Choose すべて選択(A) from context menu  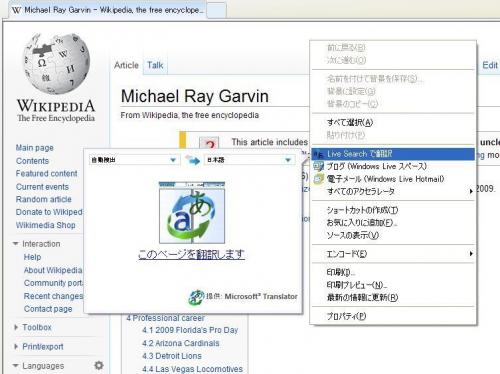point(393,122)
